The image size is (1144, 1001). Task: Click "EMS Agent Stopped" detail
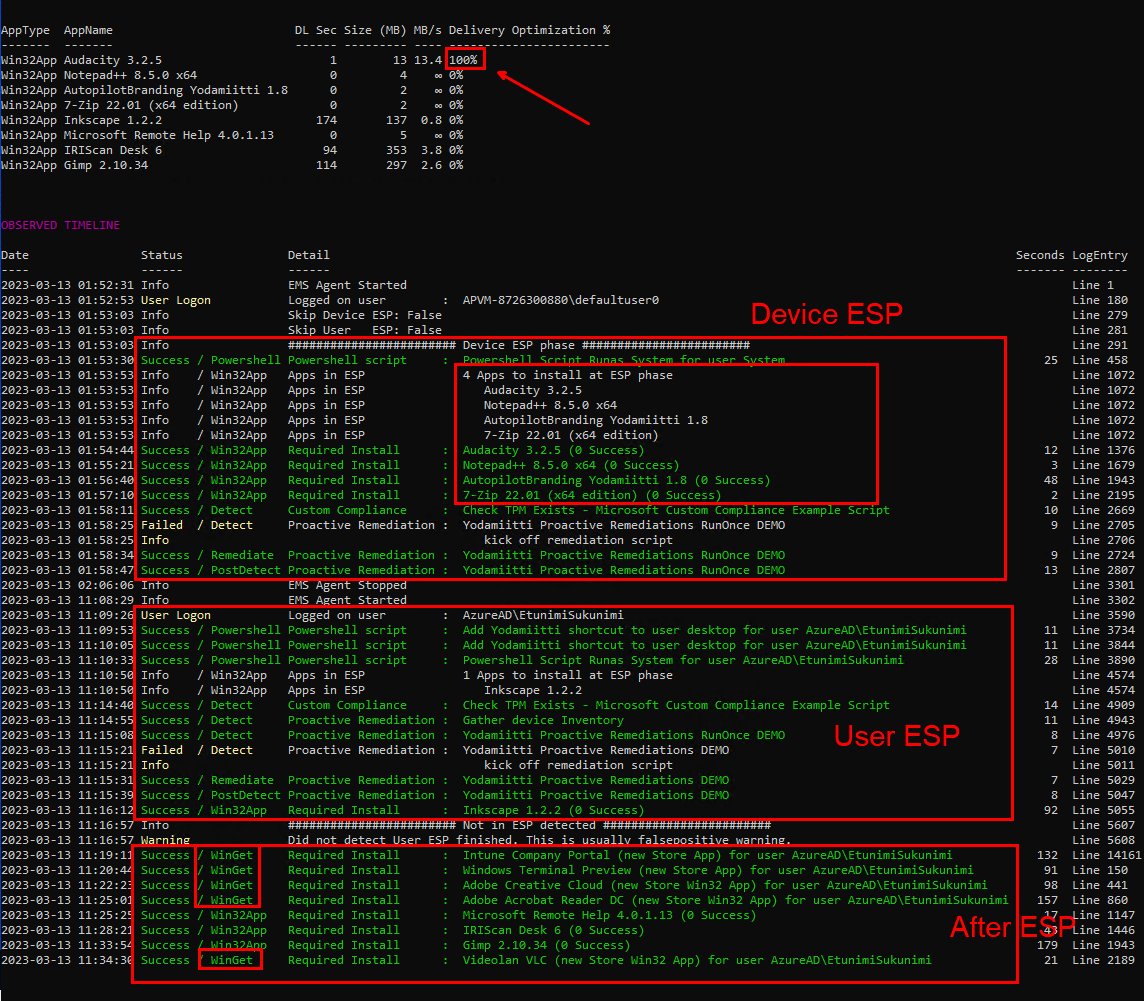(347, 584)
